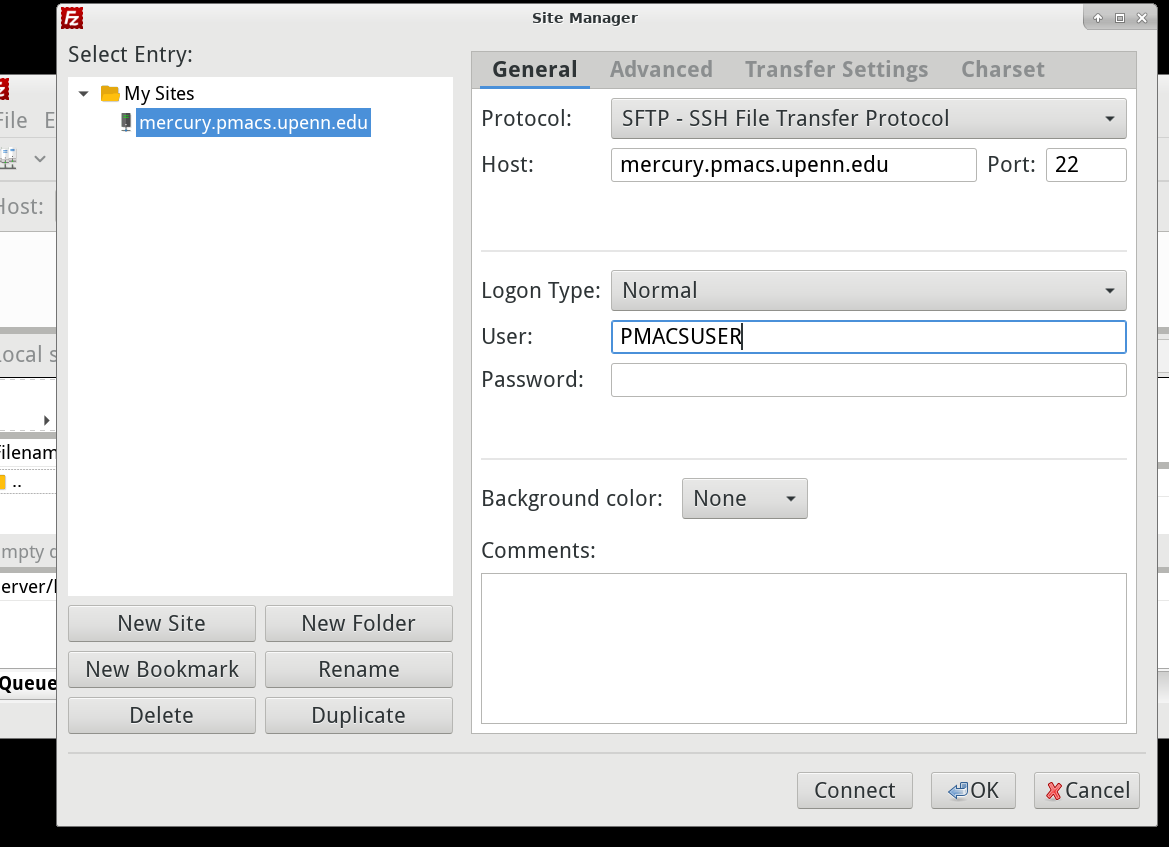Open the Site Manager chevron dropdown on the toolbar
Screen dimensions: 1169x847
point(38,158)
